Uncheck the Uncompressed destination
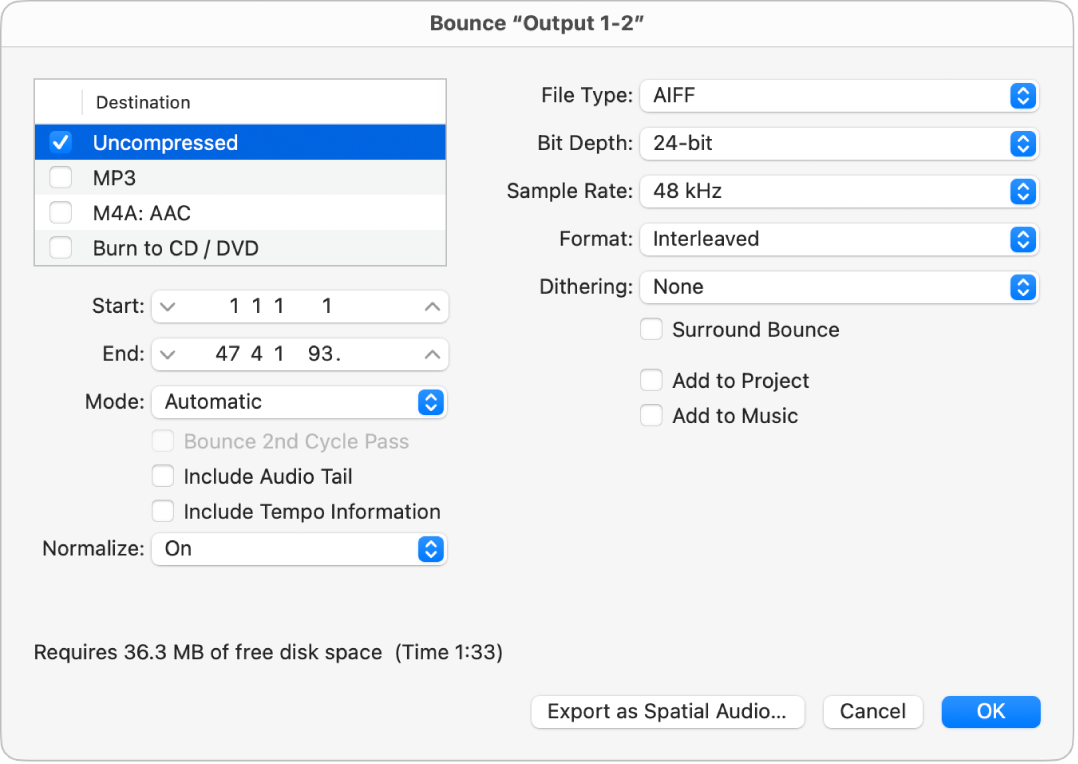1078x764 pixels. tap(60, 141)
